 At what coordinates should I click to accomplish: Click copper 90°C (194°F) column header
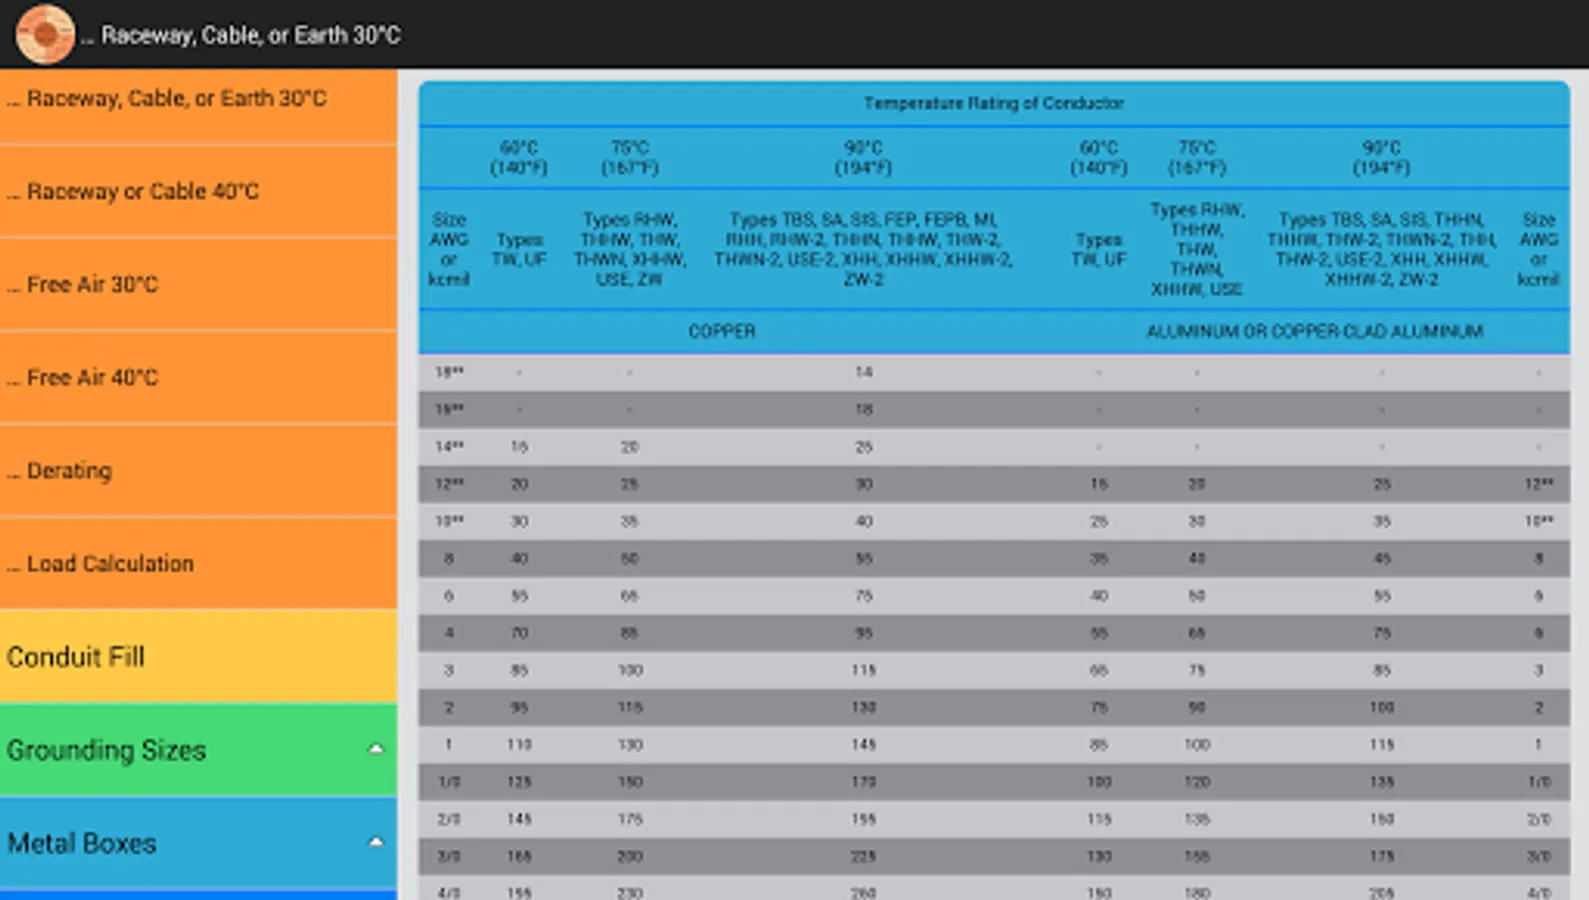coord(863,157)
